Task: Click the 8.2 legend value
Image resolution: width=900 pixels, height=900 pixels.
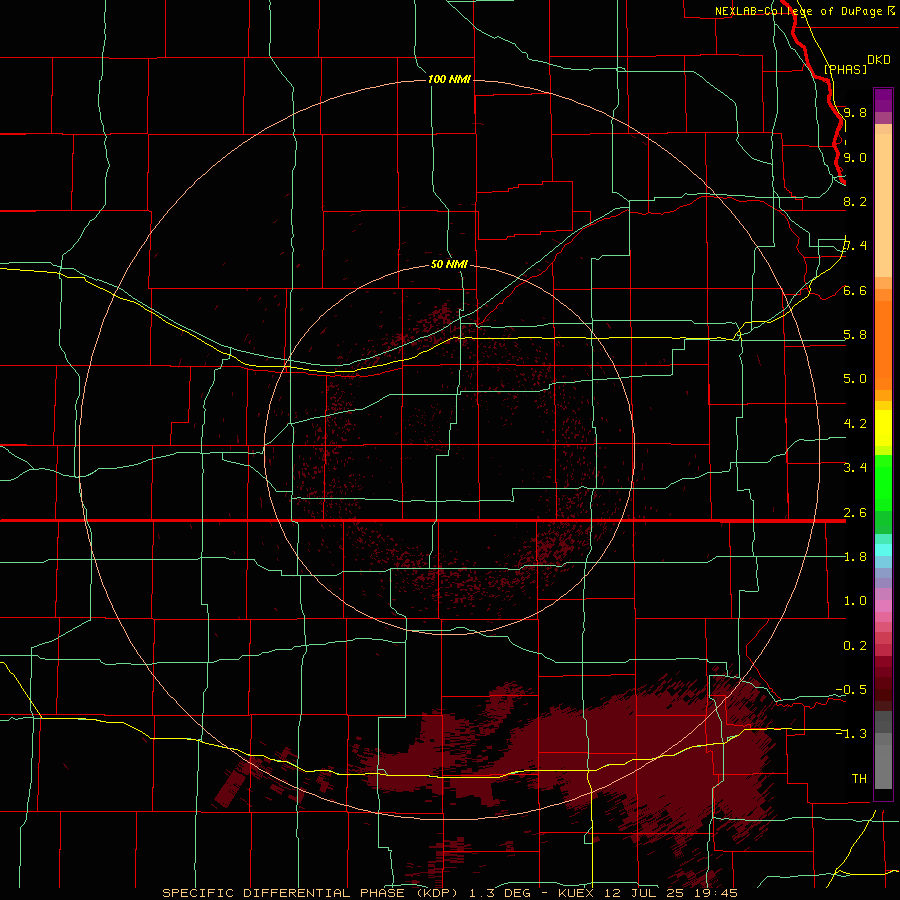Action: tap(855, 201)
